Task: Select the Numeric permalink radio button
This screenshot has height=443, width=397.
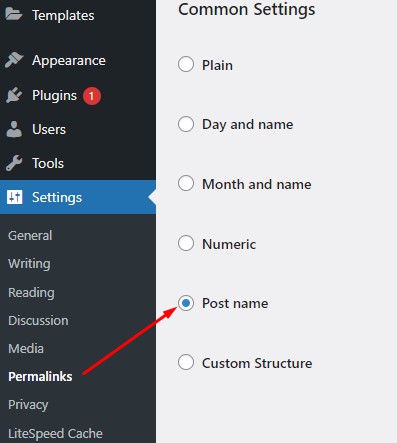Action: click(186, 243)
